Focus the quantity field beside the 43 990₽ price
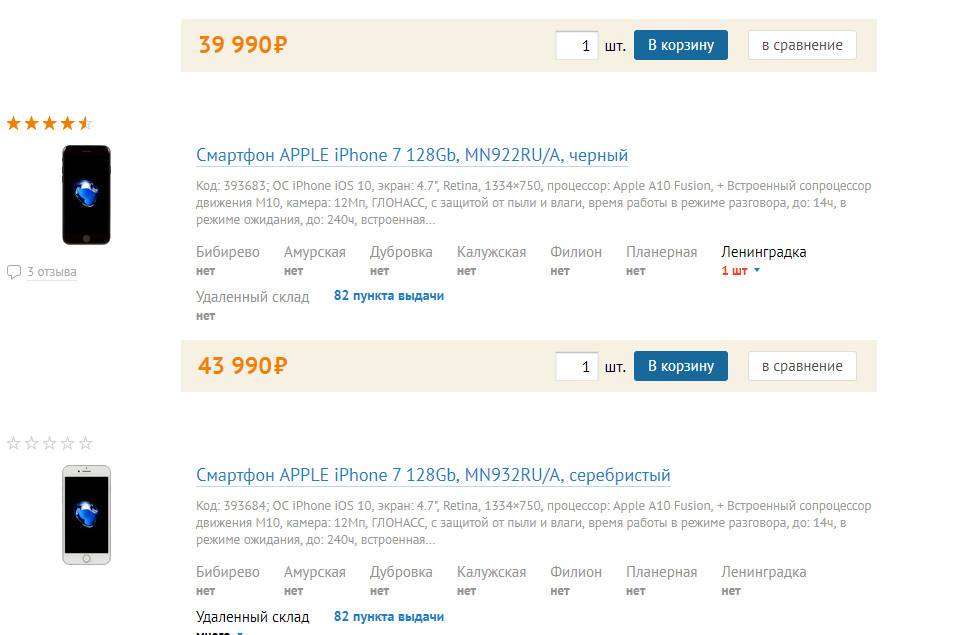The width and height of the screenshot is (962, 635). coord(577,367)
